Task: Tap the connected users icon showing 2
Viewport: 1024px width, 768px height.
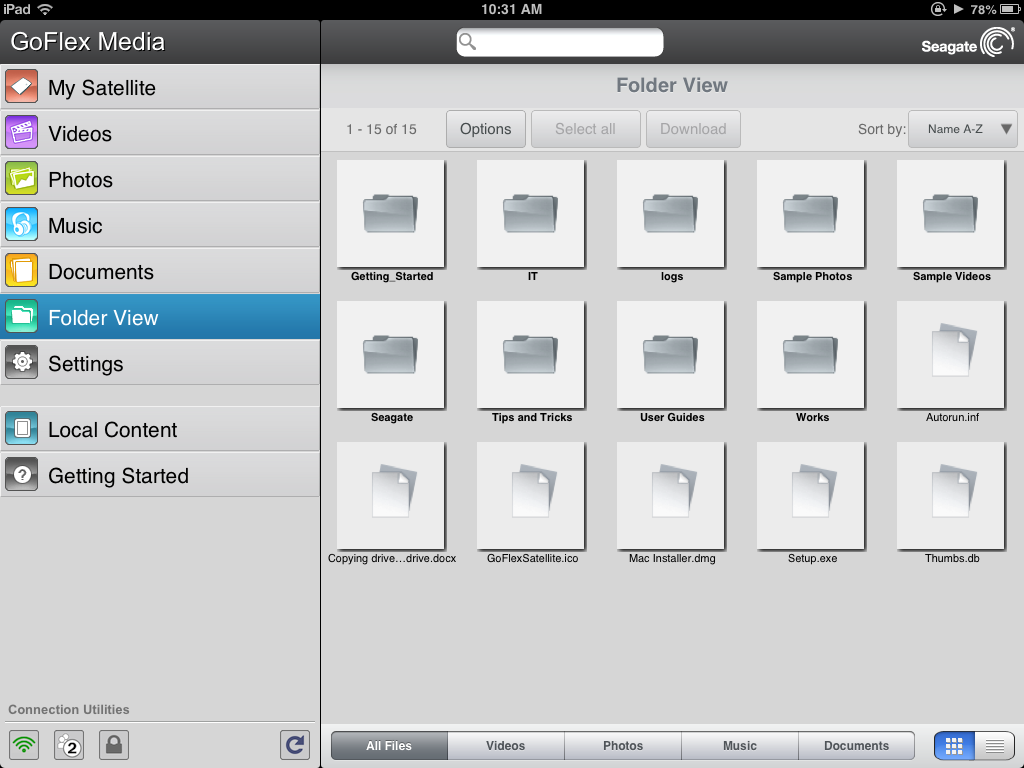Action: (x=69, y=744)
